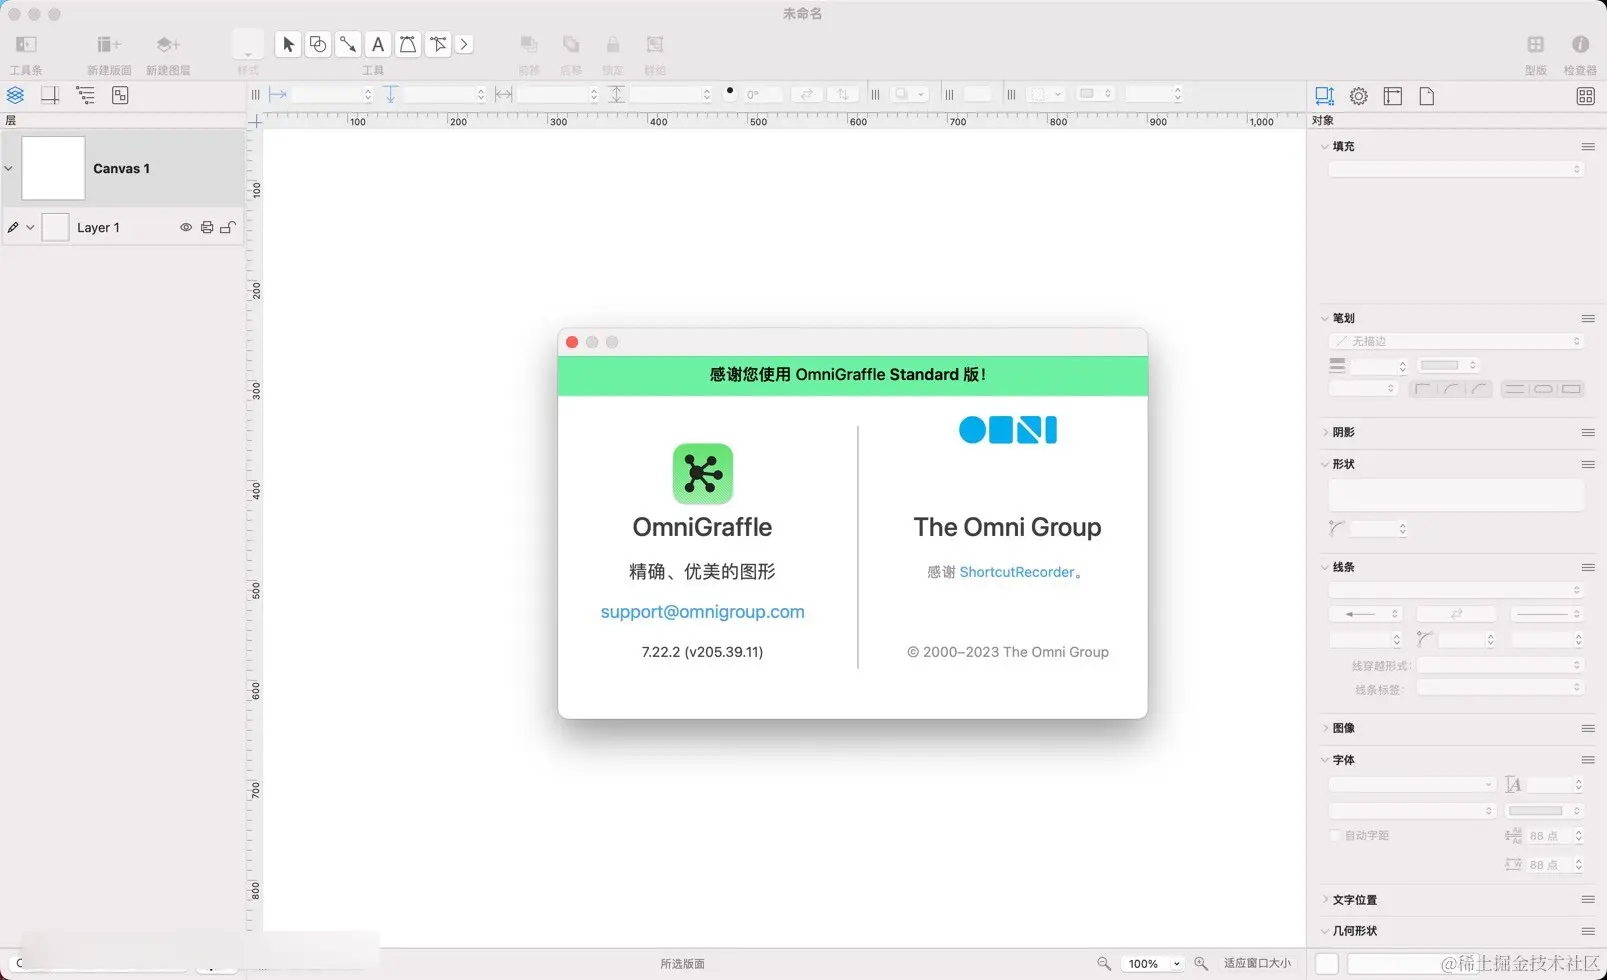
Task: Click the New Layer (新建图层) toolbar icon
Action: [x=168, y=44]
